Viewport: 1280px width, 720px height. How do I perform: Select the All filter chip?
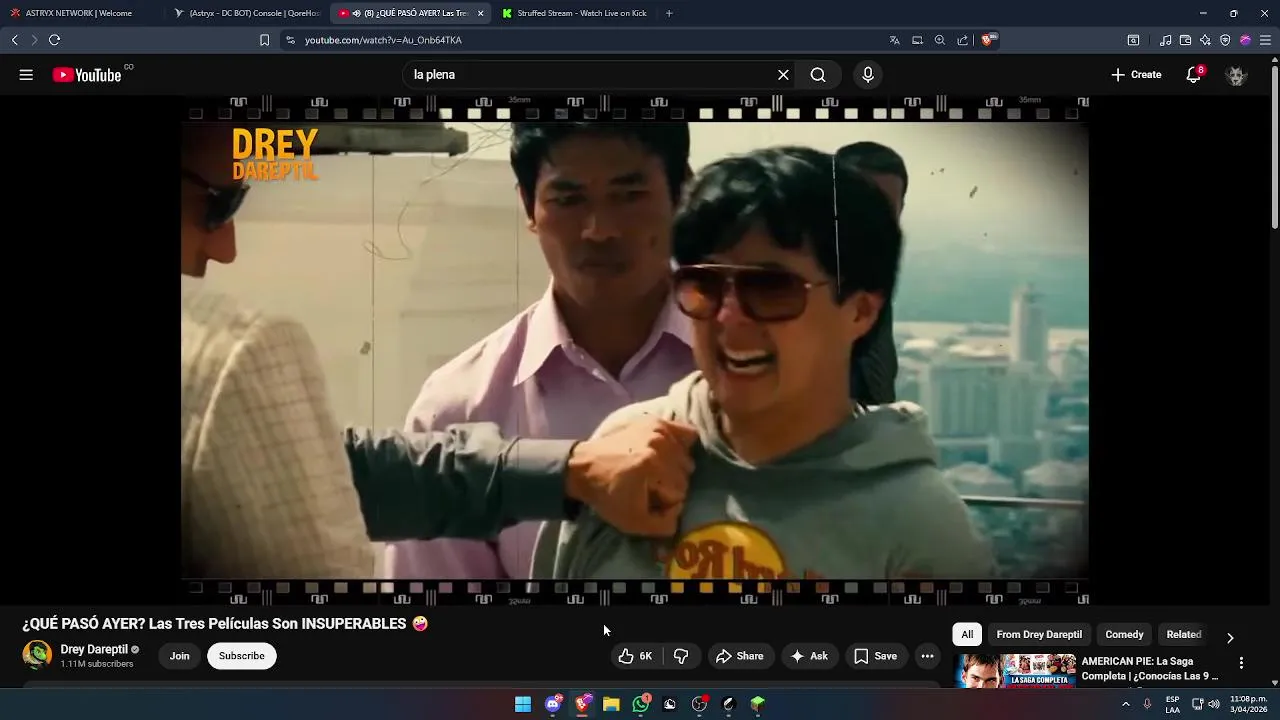point(967,634)
